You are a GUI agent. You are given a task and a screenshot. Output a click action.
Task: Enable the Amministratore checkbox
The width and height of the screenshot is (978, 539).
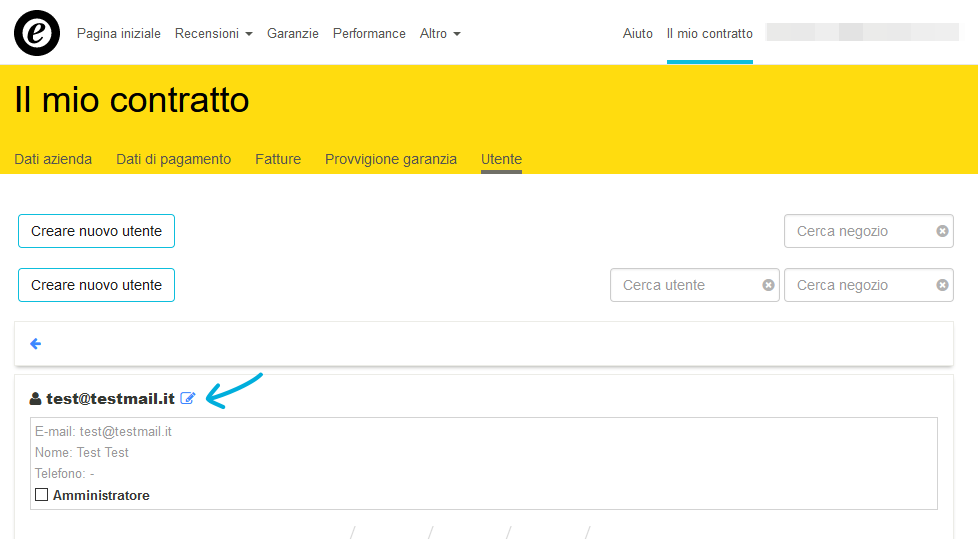click(42, 495)
